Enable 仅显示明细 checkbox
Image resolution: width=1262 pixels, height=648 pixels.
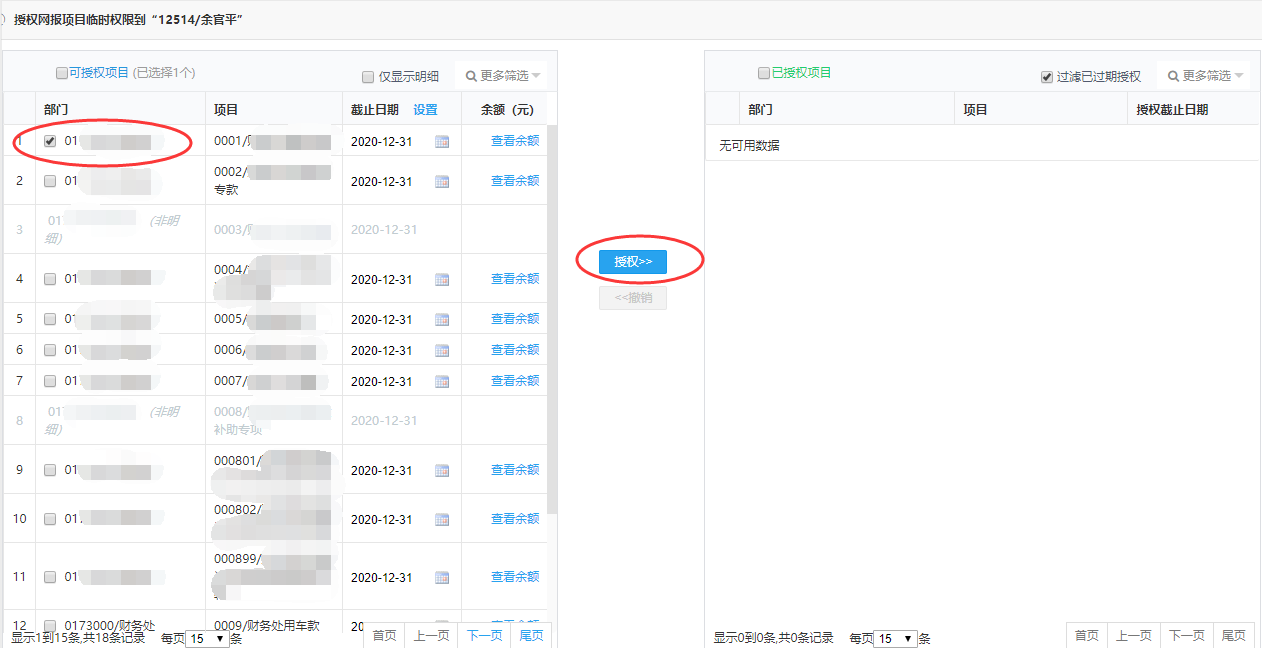(x=368, y=77)
